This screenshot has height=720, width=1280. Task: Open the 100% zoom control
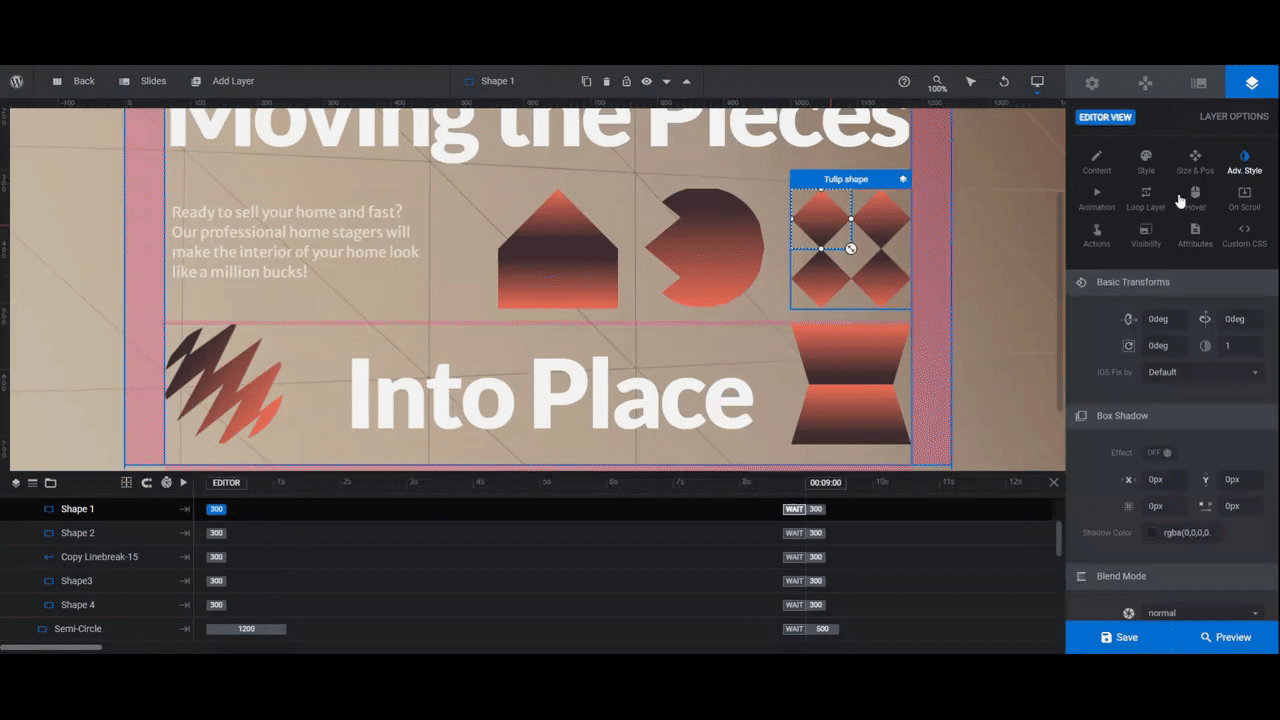coord(937,83)
